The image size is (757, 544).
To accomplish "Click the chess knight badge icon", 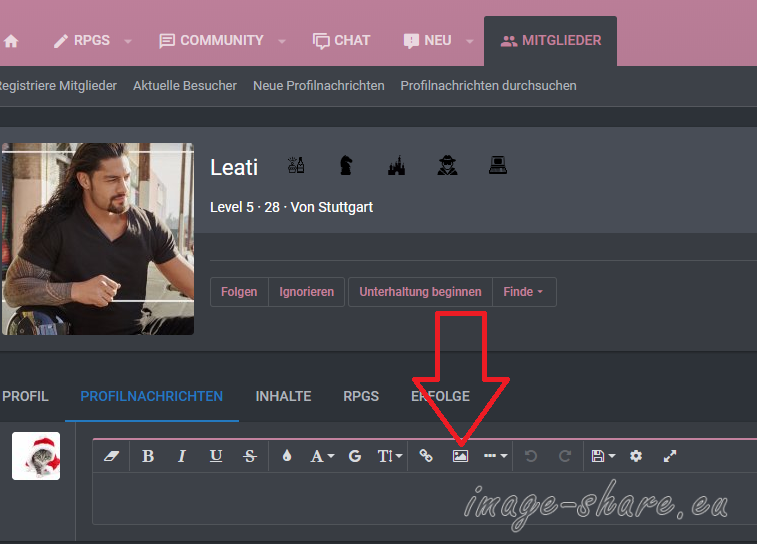I will pos(346,166).
